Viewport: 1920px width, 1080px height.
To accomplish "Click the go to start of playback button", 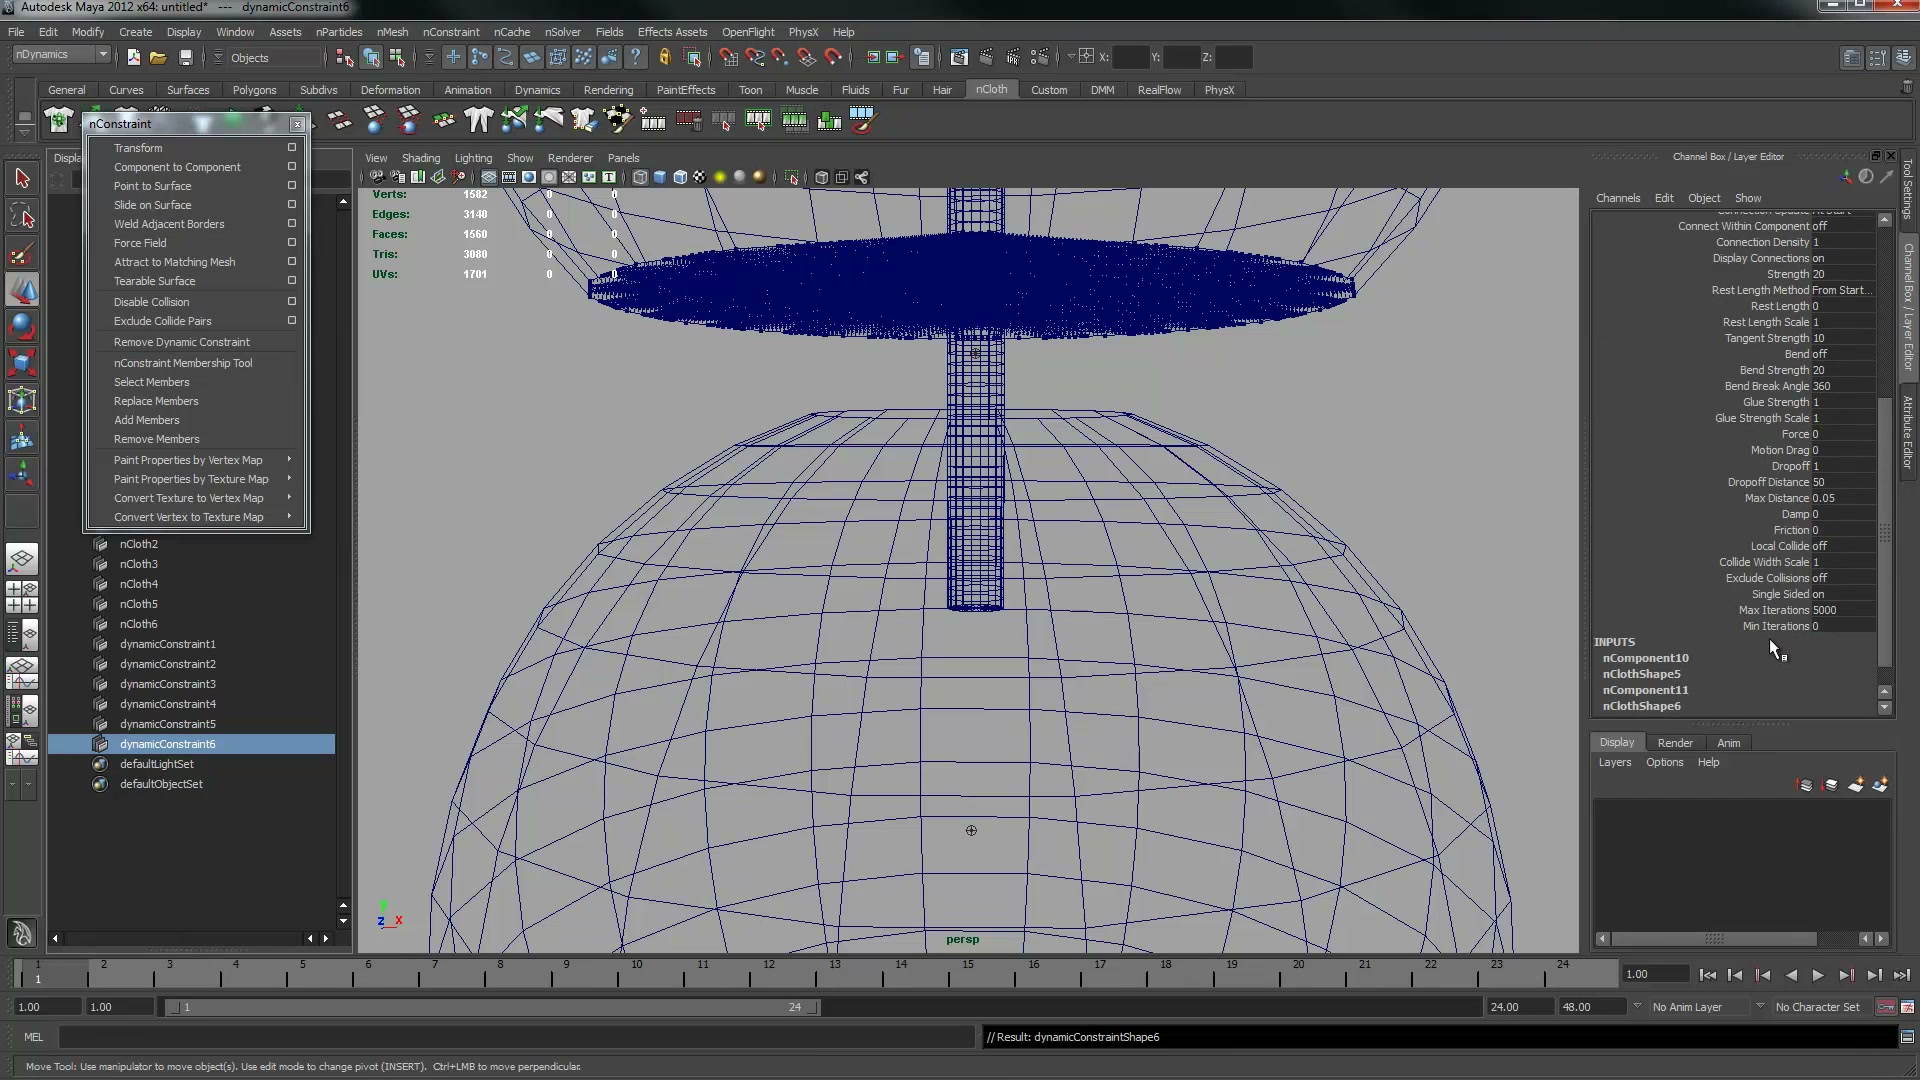I will pyautogui.click(x=1707, y=975).
